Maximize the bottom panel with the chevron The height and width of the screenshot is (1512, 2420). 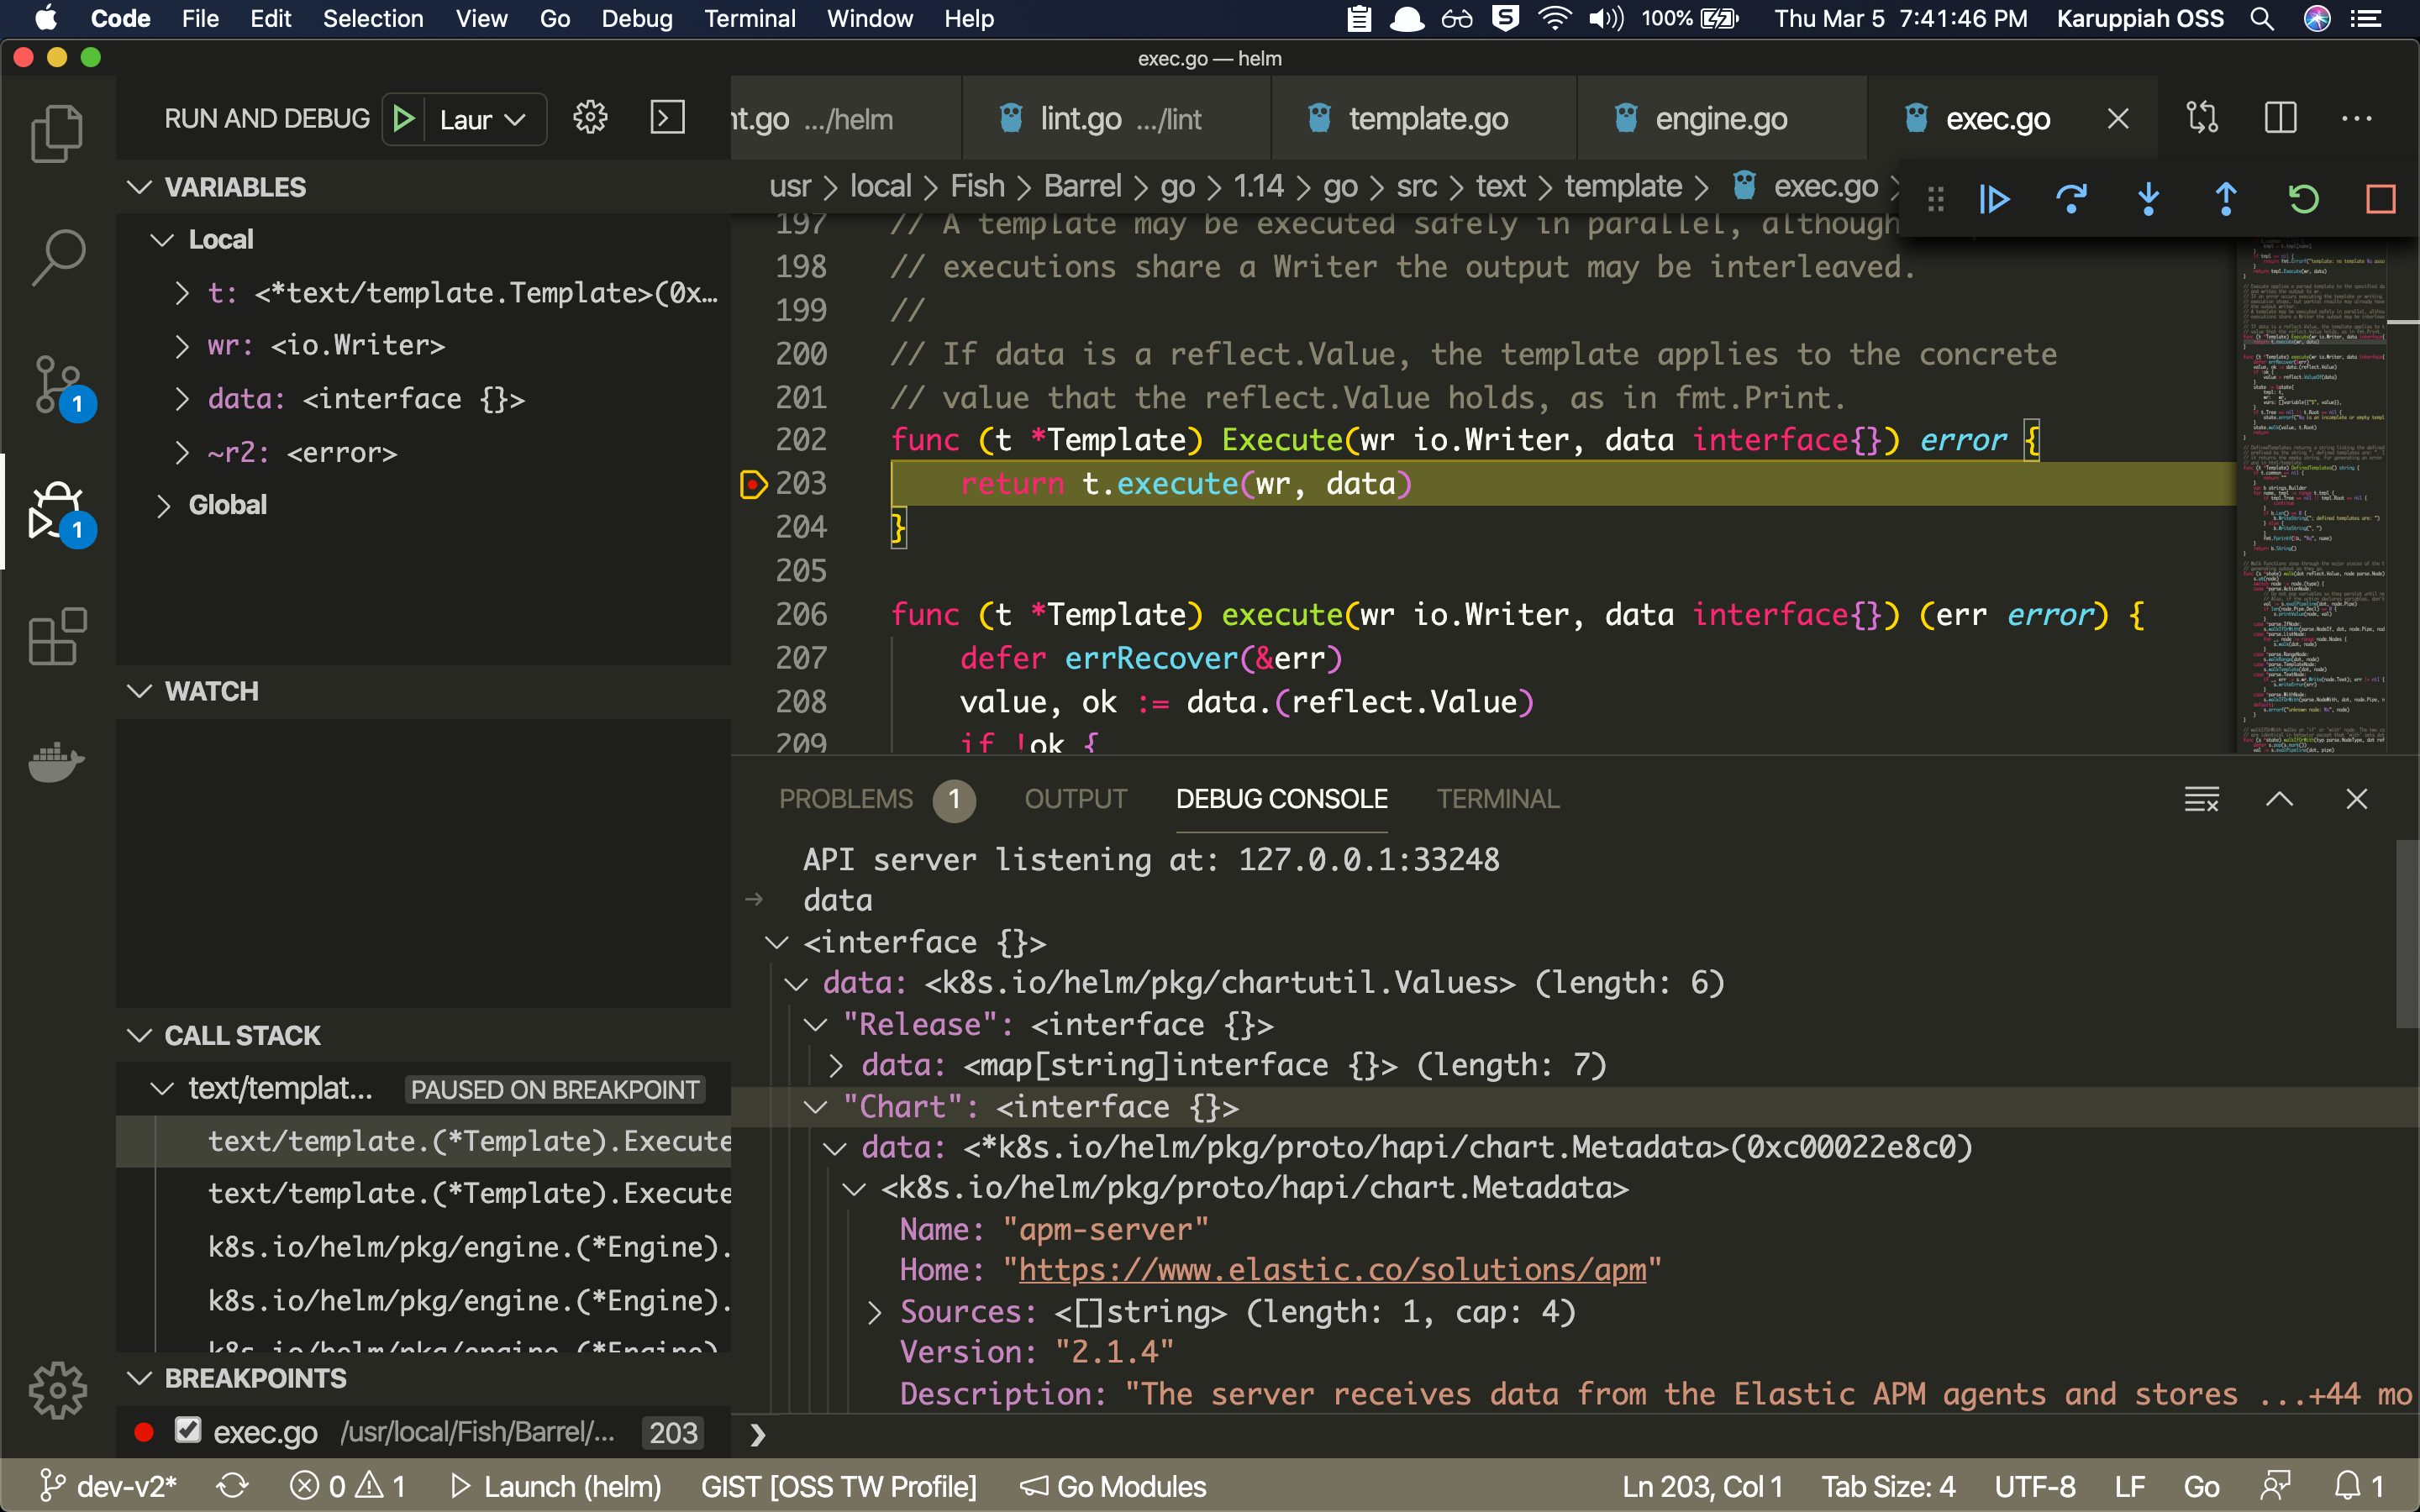2279,799
